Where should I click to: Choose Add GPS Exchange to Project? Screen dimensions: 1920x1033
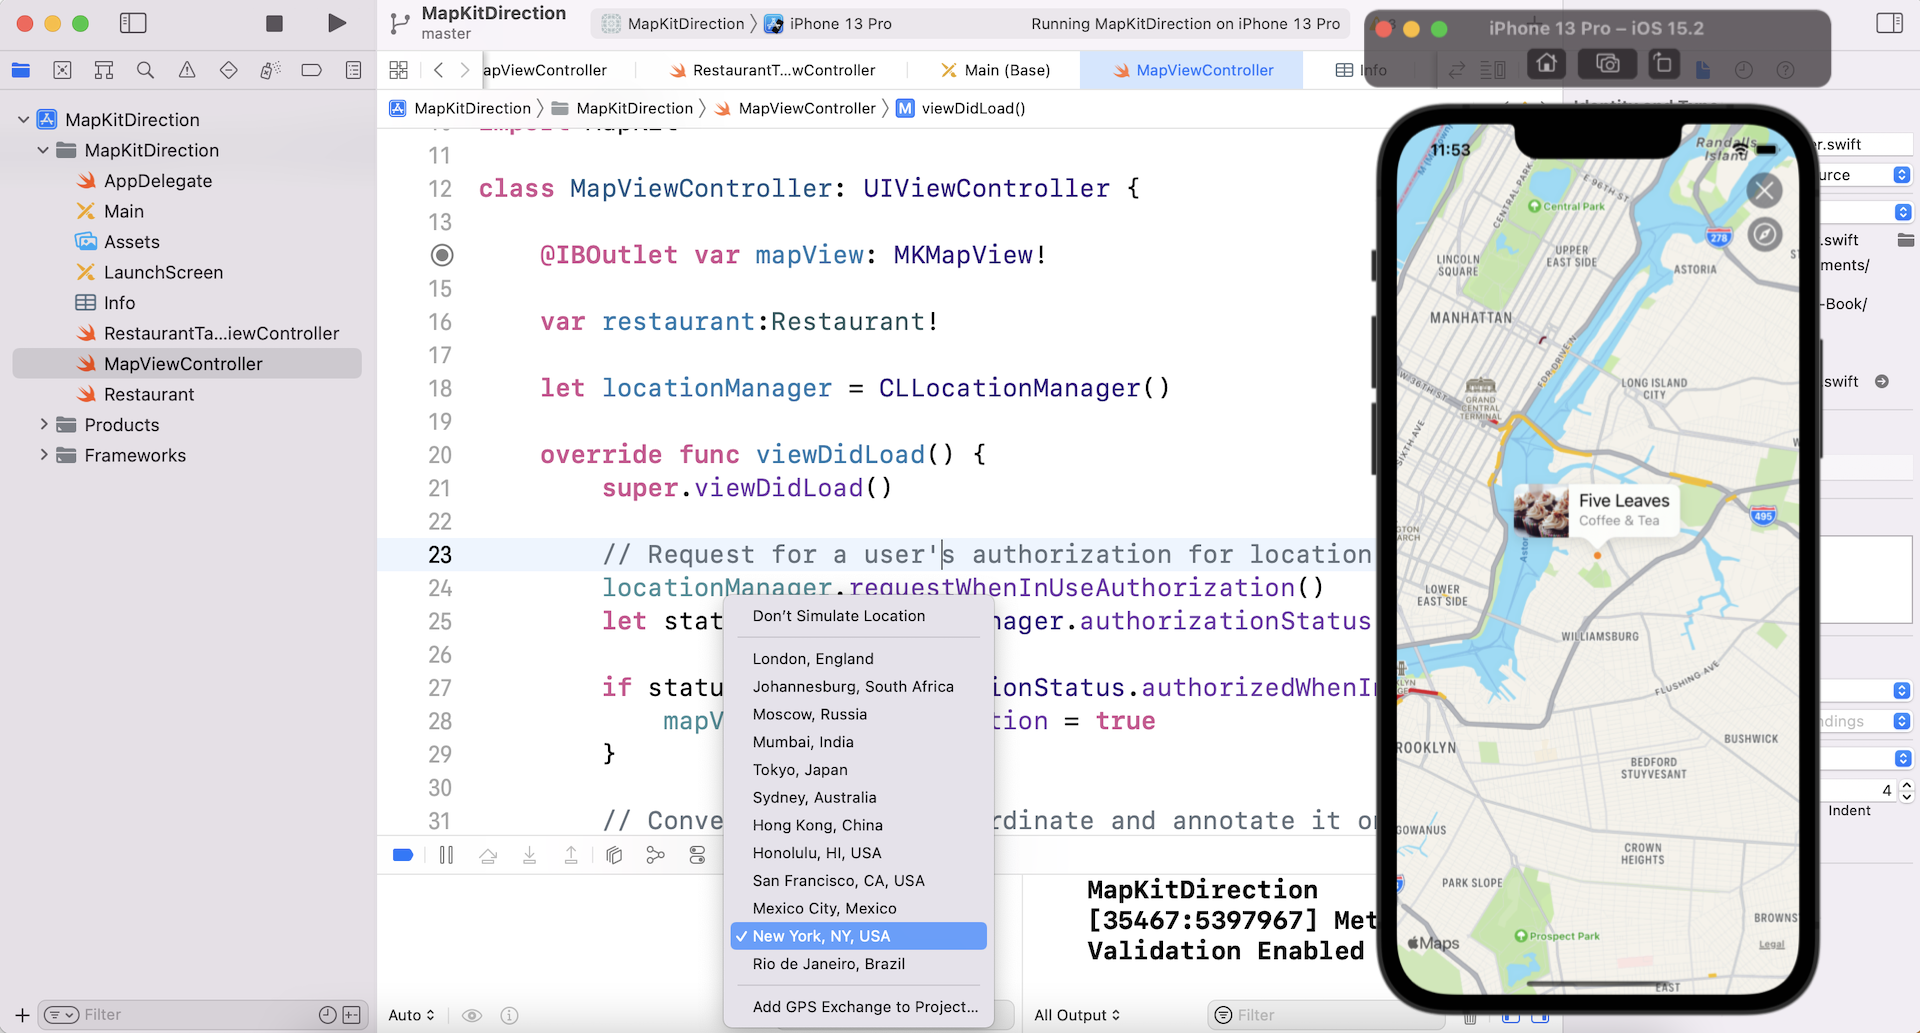(865, 1007)
